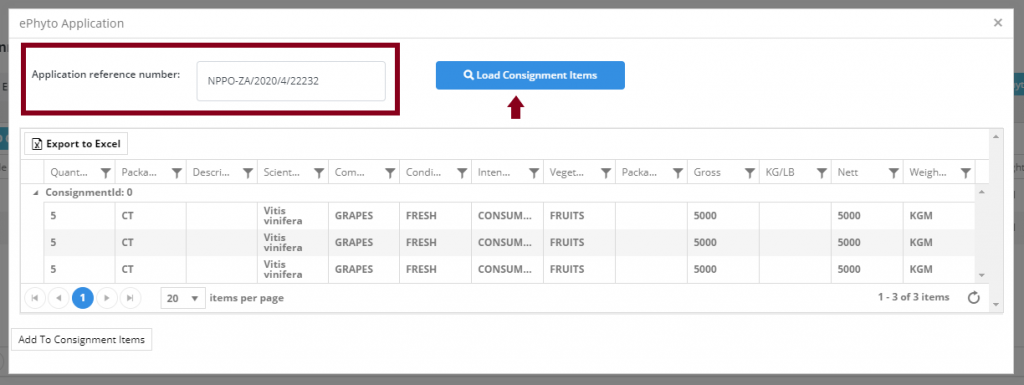Open the items per page dropdown
The height and width of the screenshot is (385, 1024).
pyautogui.click(x=184, y=298)
